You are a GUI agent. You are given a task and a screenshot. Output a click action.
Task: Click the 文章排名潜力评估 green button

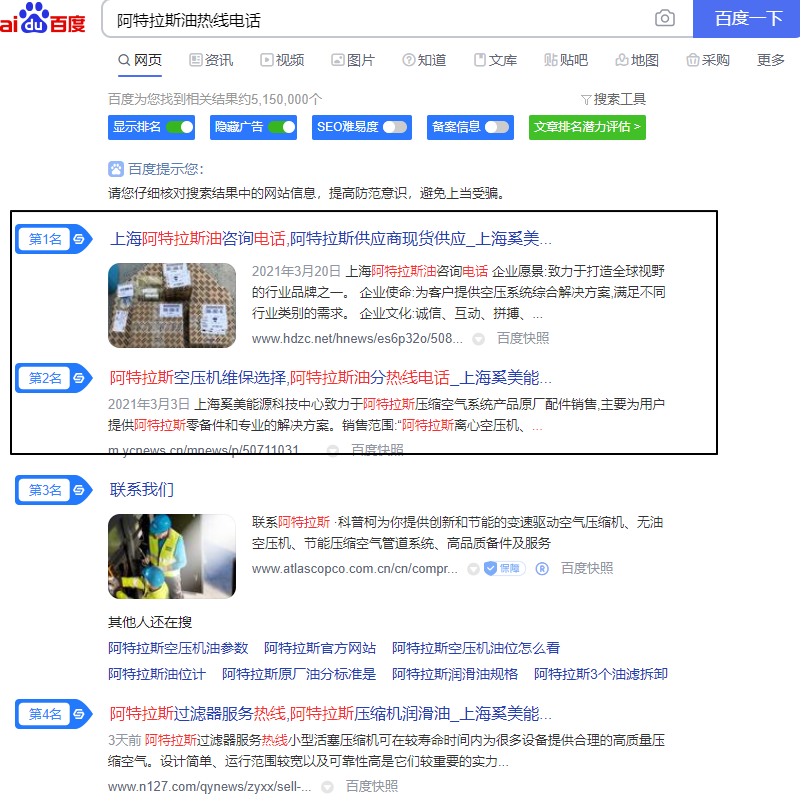coord(587,127)
